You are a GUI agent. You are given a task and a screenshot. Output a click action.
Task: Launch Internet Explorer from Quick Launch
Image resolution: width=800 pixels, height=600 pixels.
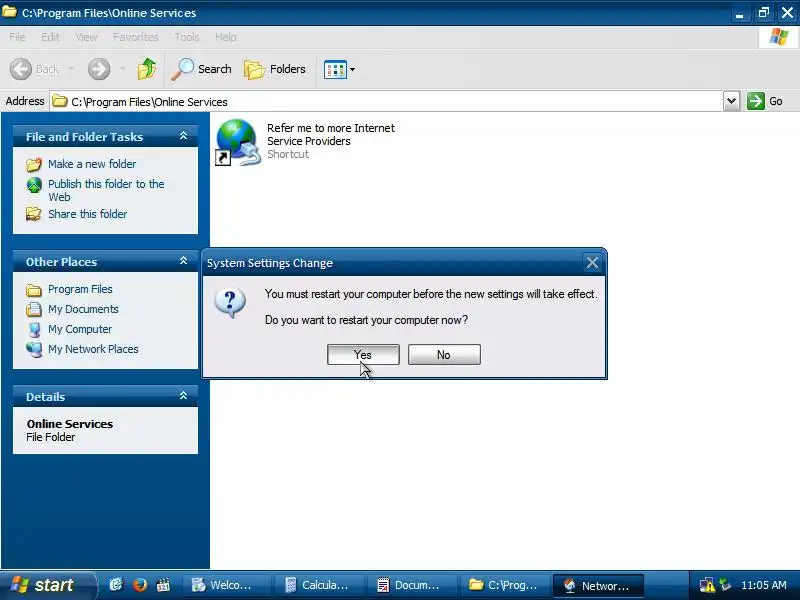(116, 585)
